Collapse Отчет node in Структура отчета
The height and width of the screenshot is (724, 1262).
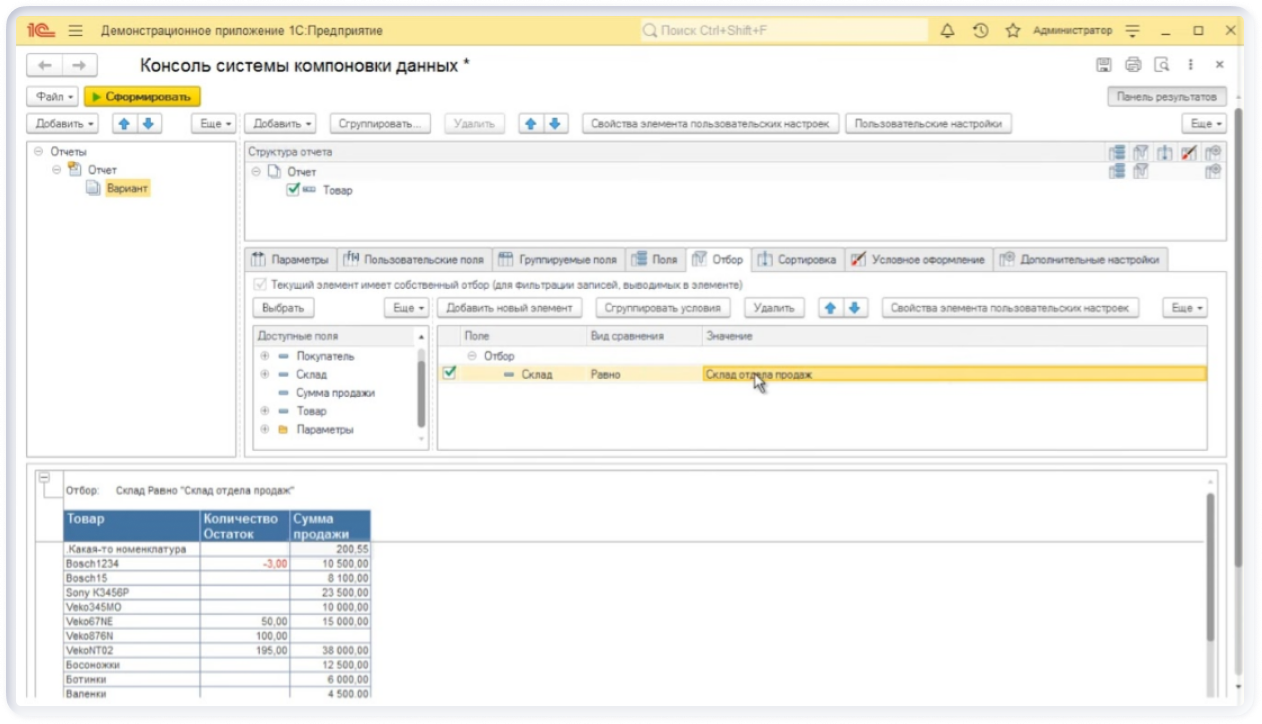[257, 172]
